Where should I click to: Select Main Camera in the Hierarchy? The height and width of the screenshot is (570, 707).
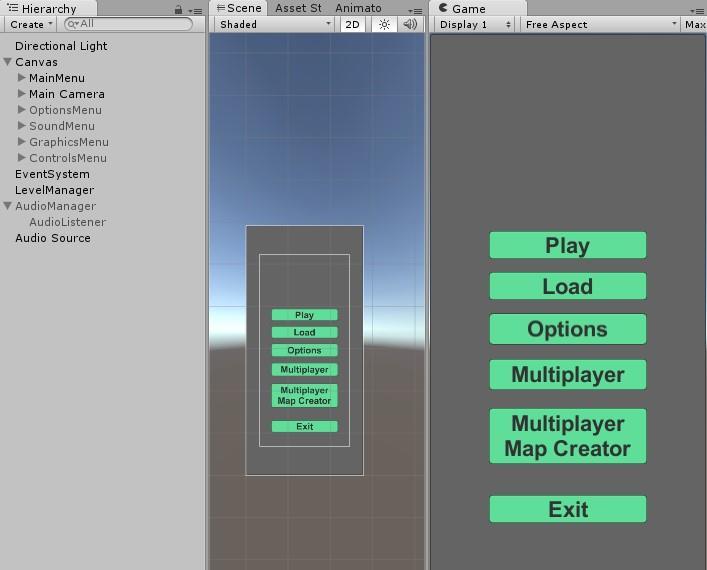pos(67,94)
